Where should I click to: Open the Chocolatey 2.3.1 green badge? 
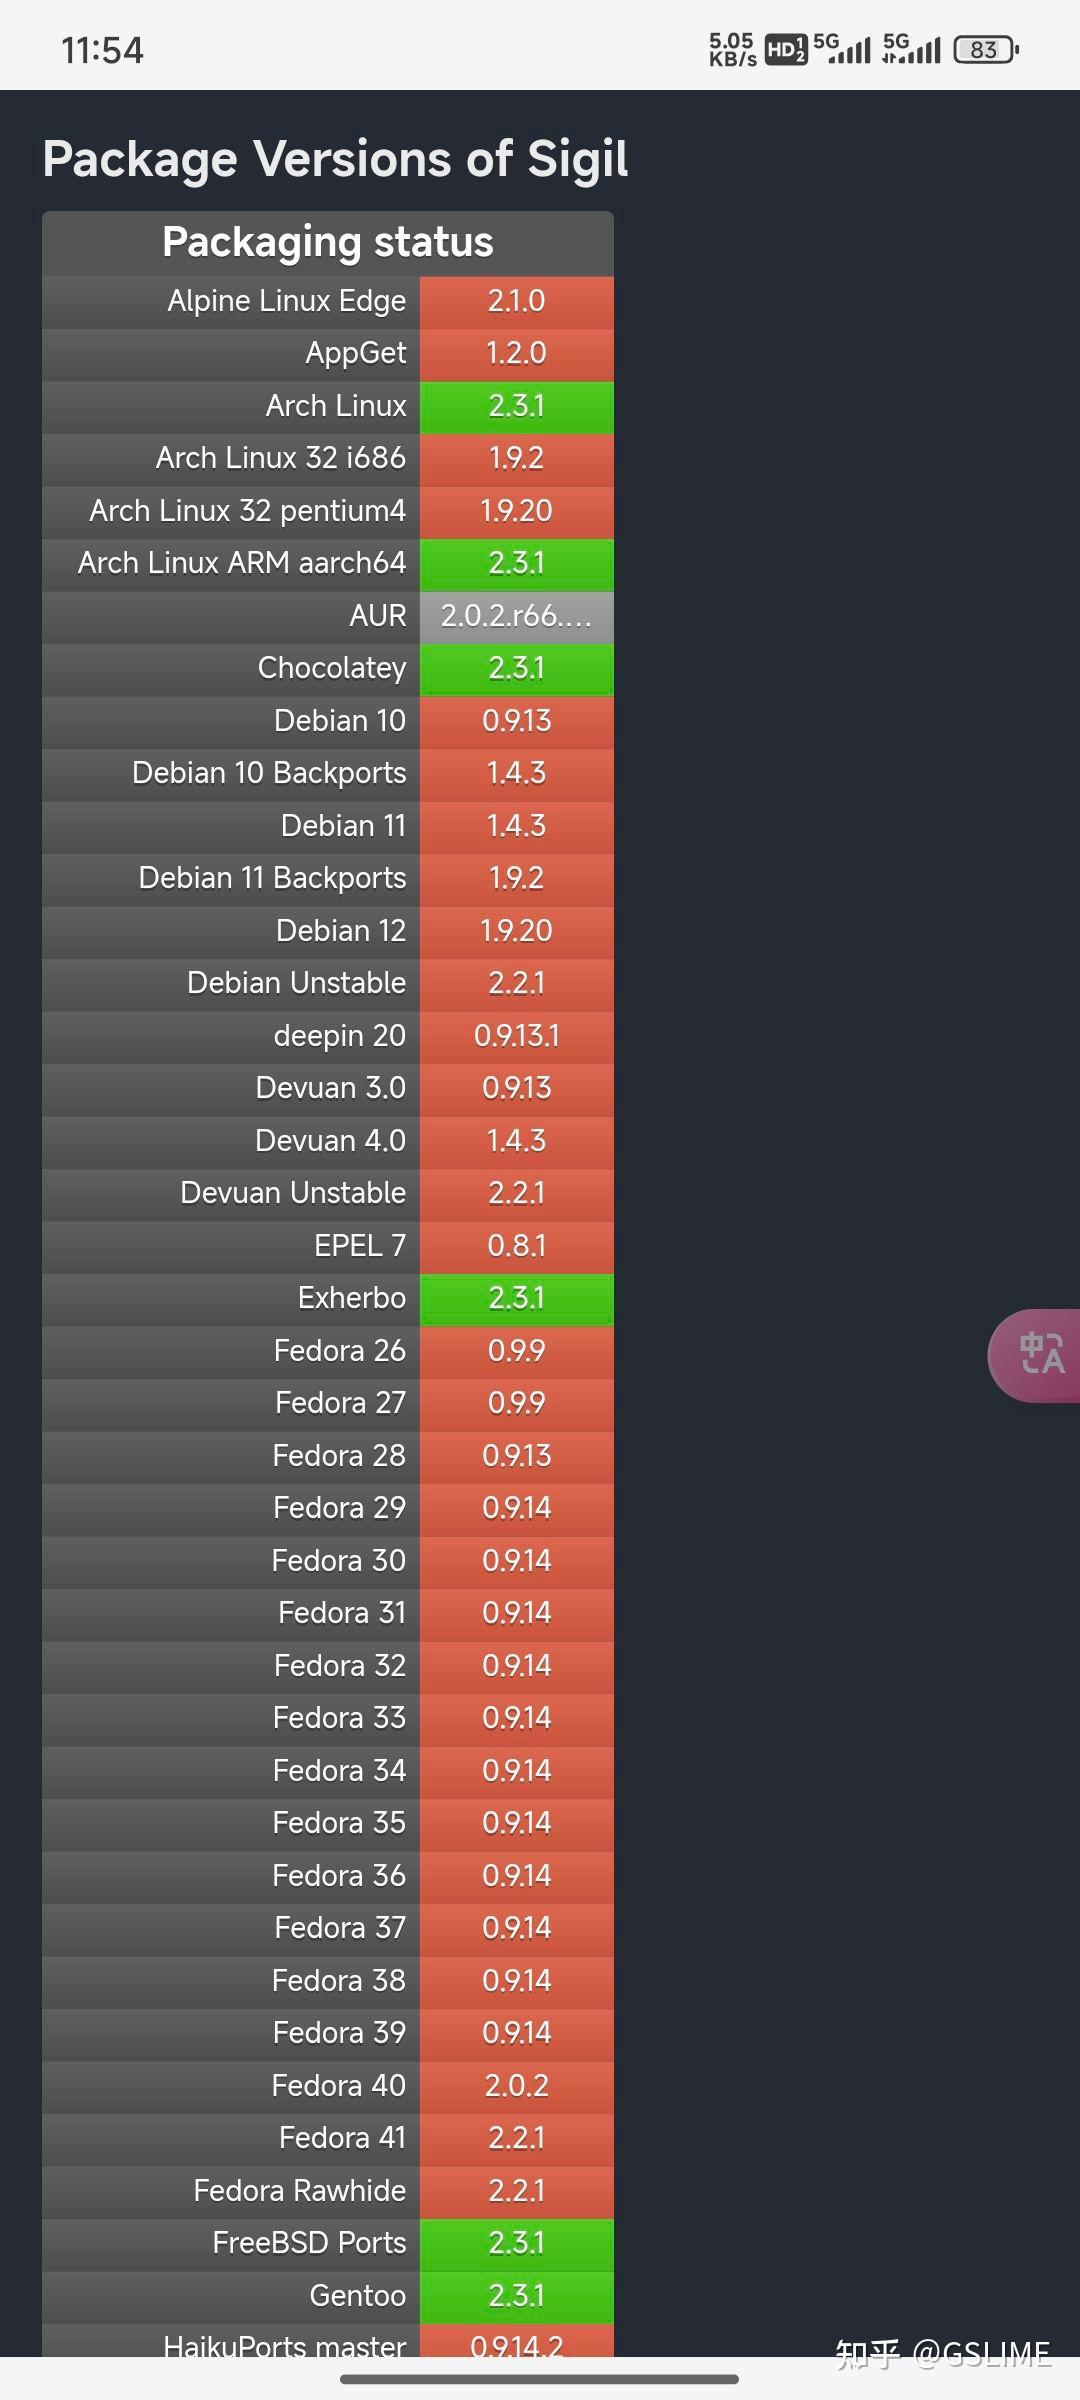tap(517, 668)
